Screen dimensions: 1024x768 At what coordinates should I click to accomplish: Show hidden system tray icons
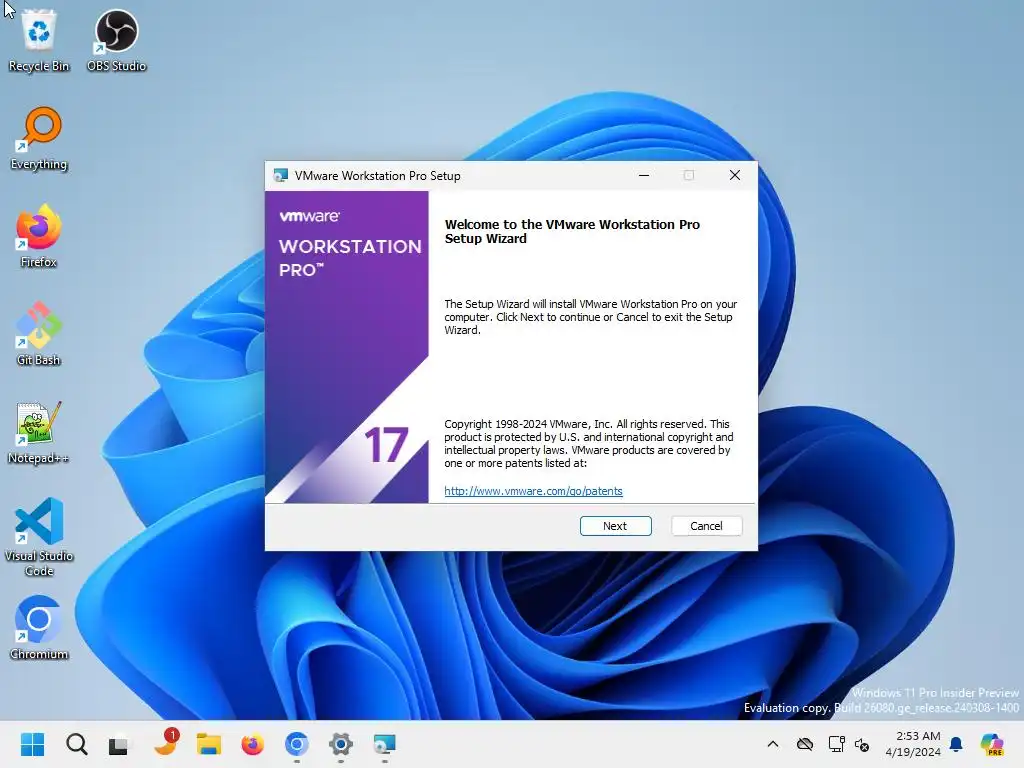coord(773,744)
